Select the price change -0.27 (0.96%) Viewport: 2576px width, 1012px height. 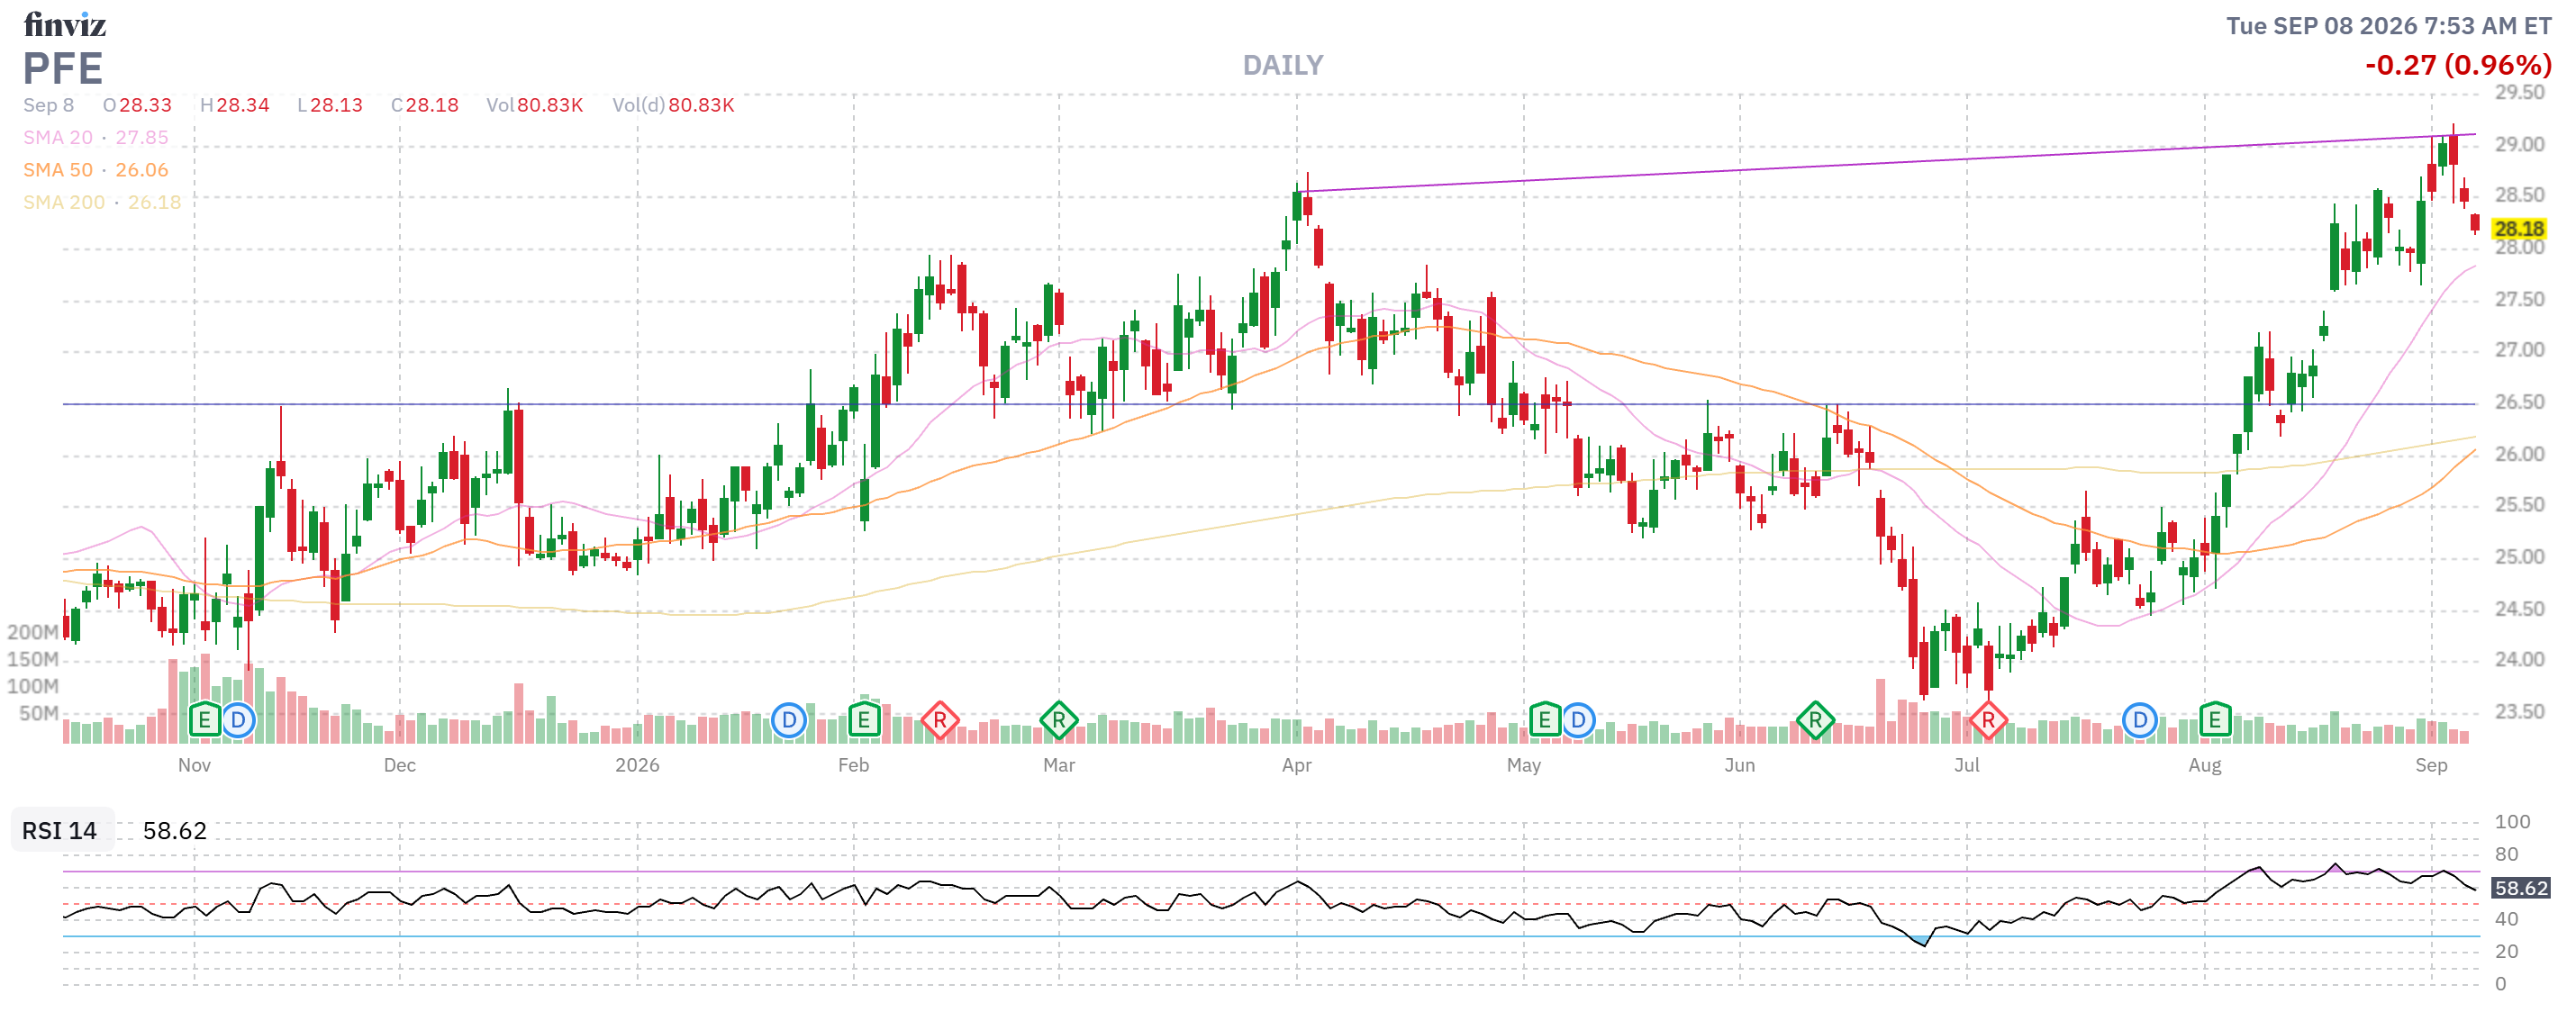click(x=2458, y=65)
